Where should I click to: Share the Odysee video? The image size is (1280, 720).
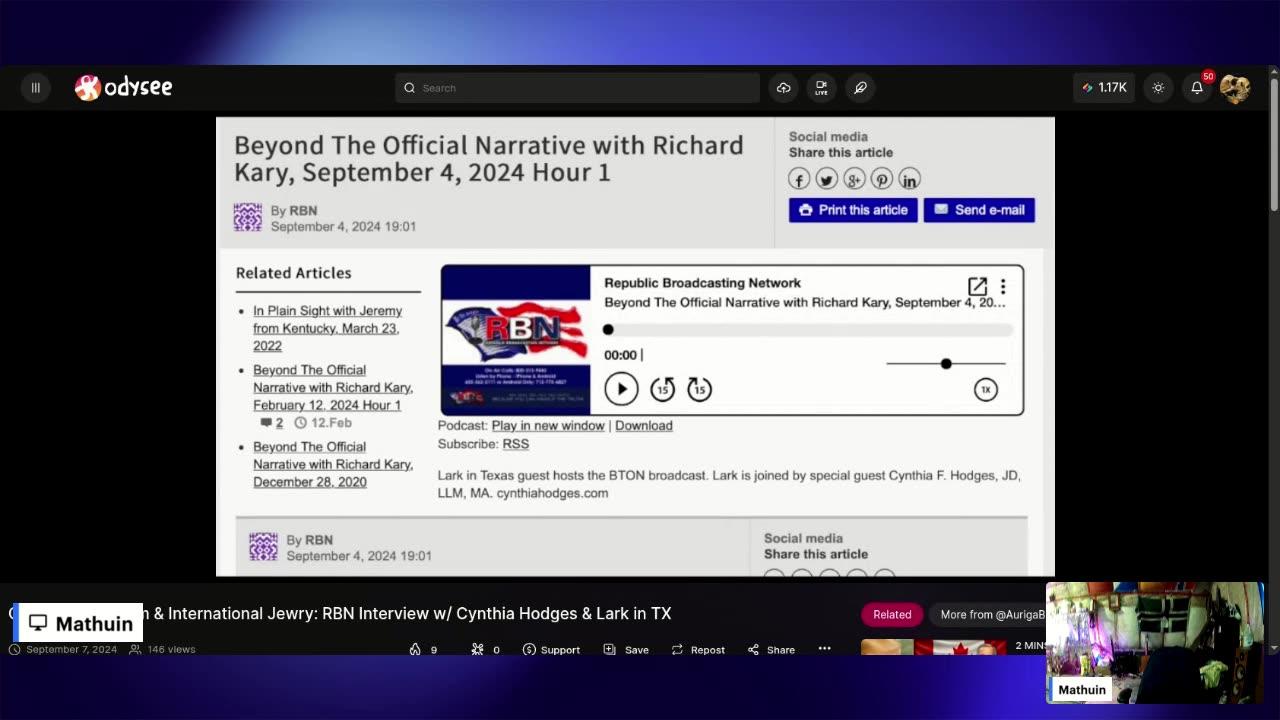771,650
